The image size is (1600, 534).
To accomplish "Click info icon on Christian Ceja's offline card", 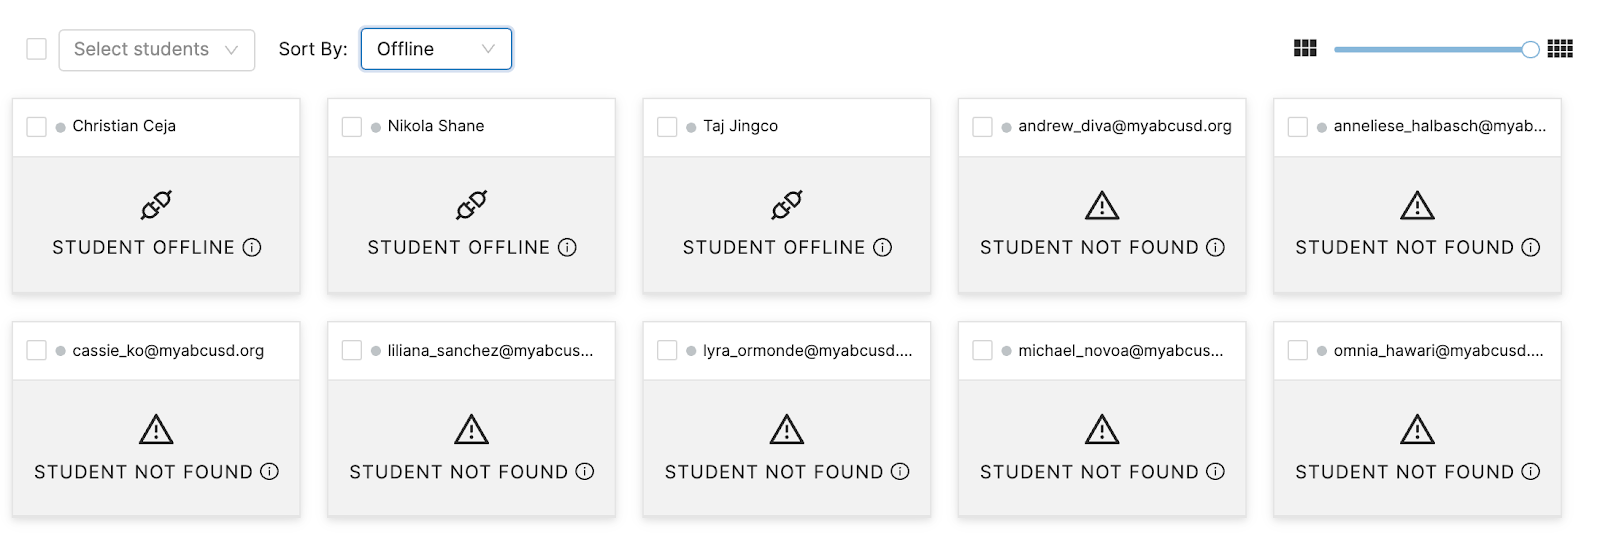I will 252,247.
